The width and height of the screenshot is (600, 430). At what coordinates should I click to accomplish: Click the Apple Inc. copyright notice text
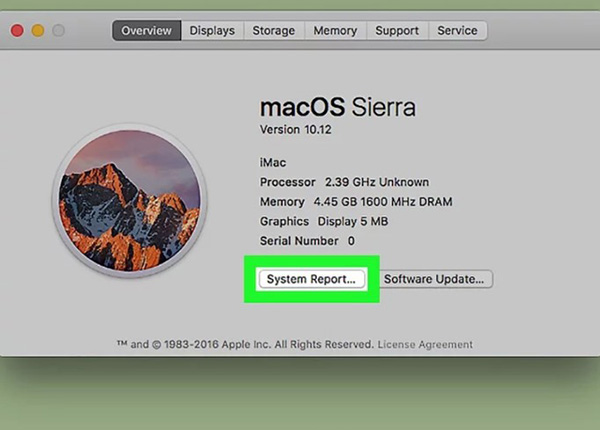245,344
